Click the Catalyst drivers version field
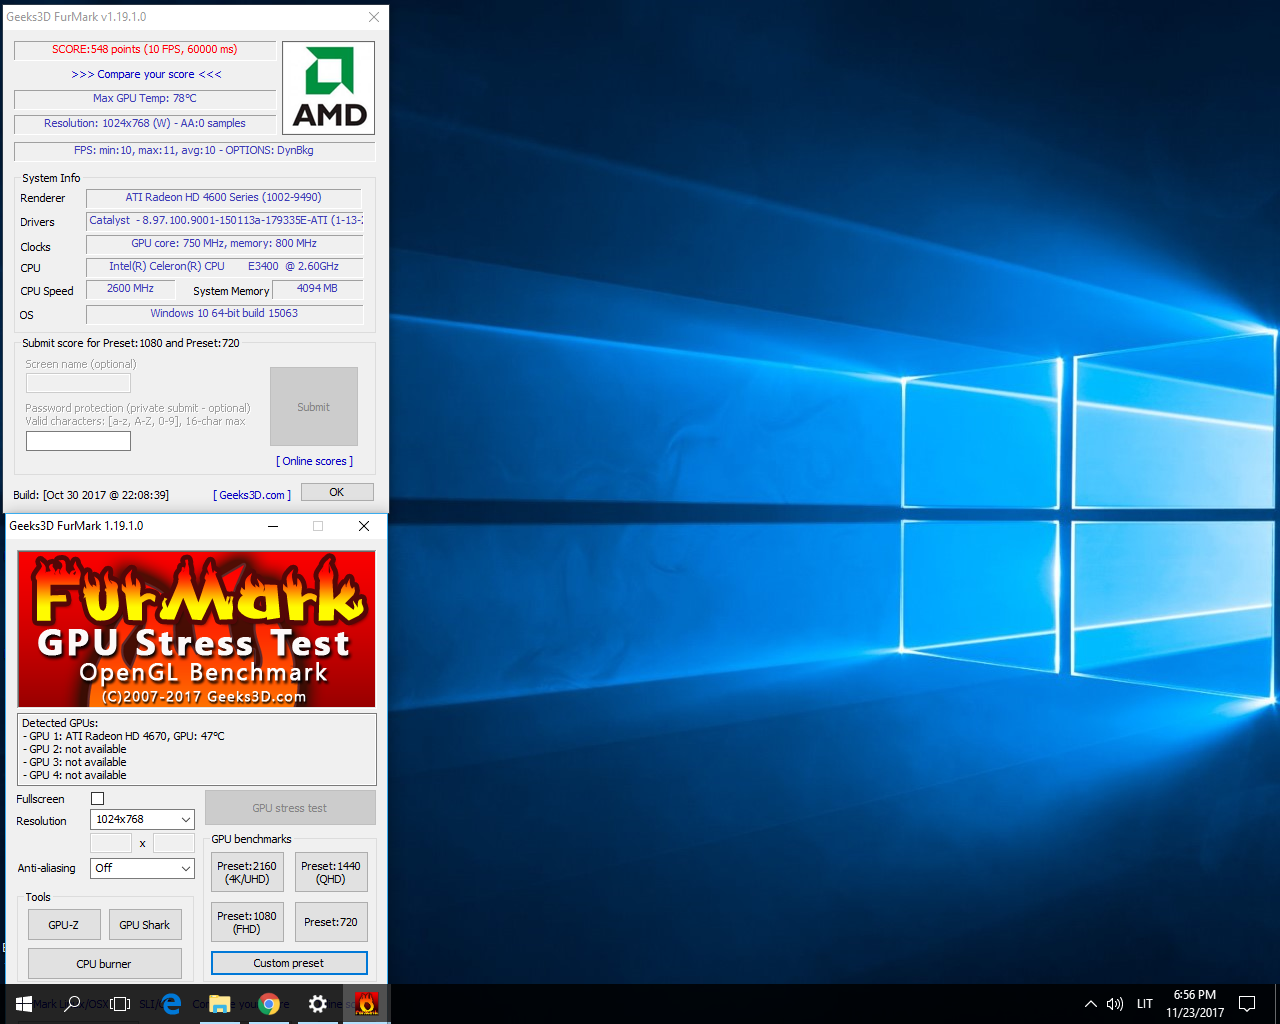1280x1024 pixels. [224, 221]
